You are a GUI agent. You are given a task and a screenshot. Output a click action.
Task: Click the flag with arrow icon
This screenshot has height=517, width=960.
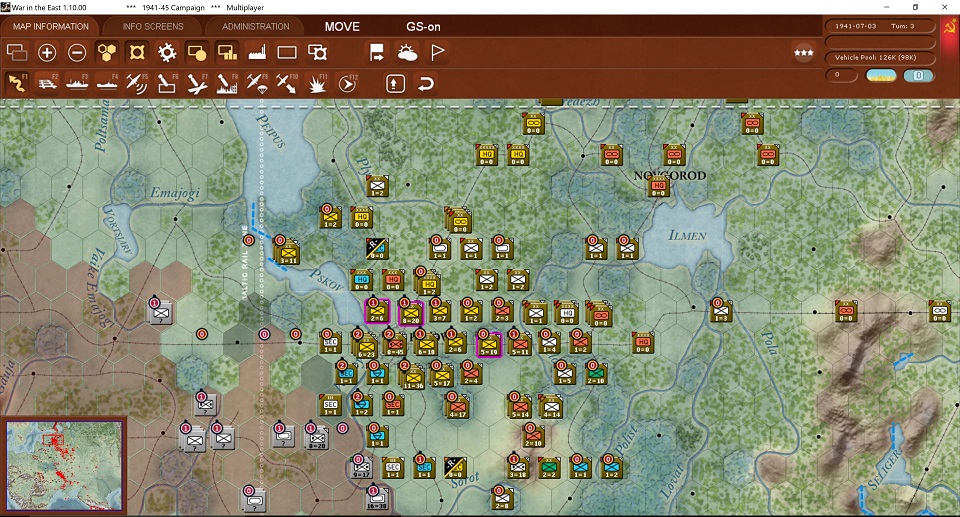pos(377,53)
